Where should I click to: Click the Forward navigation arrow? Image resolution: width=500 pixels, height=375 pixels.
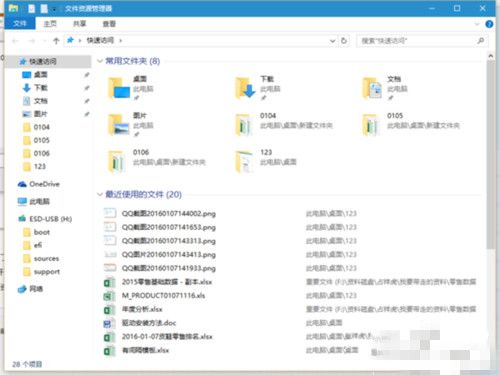(32, 41)
